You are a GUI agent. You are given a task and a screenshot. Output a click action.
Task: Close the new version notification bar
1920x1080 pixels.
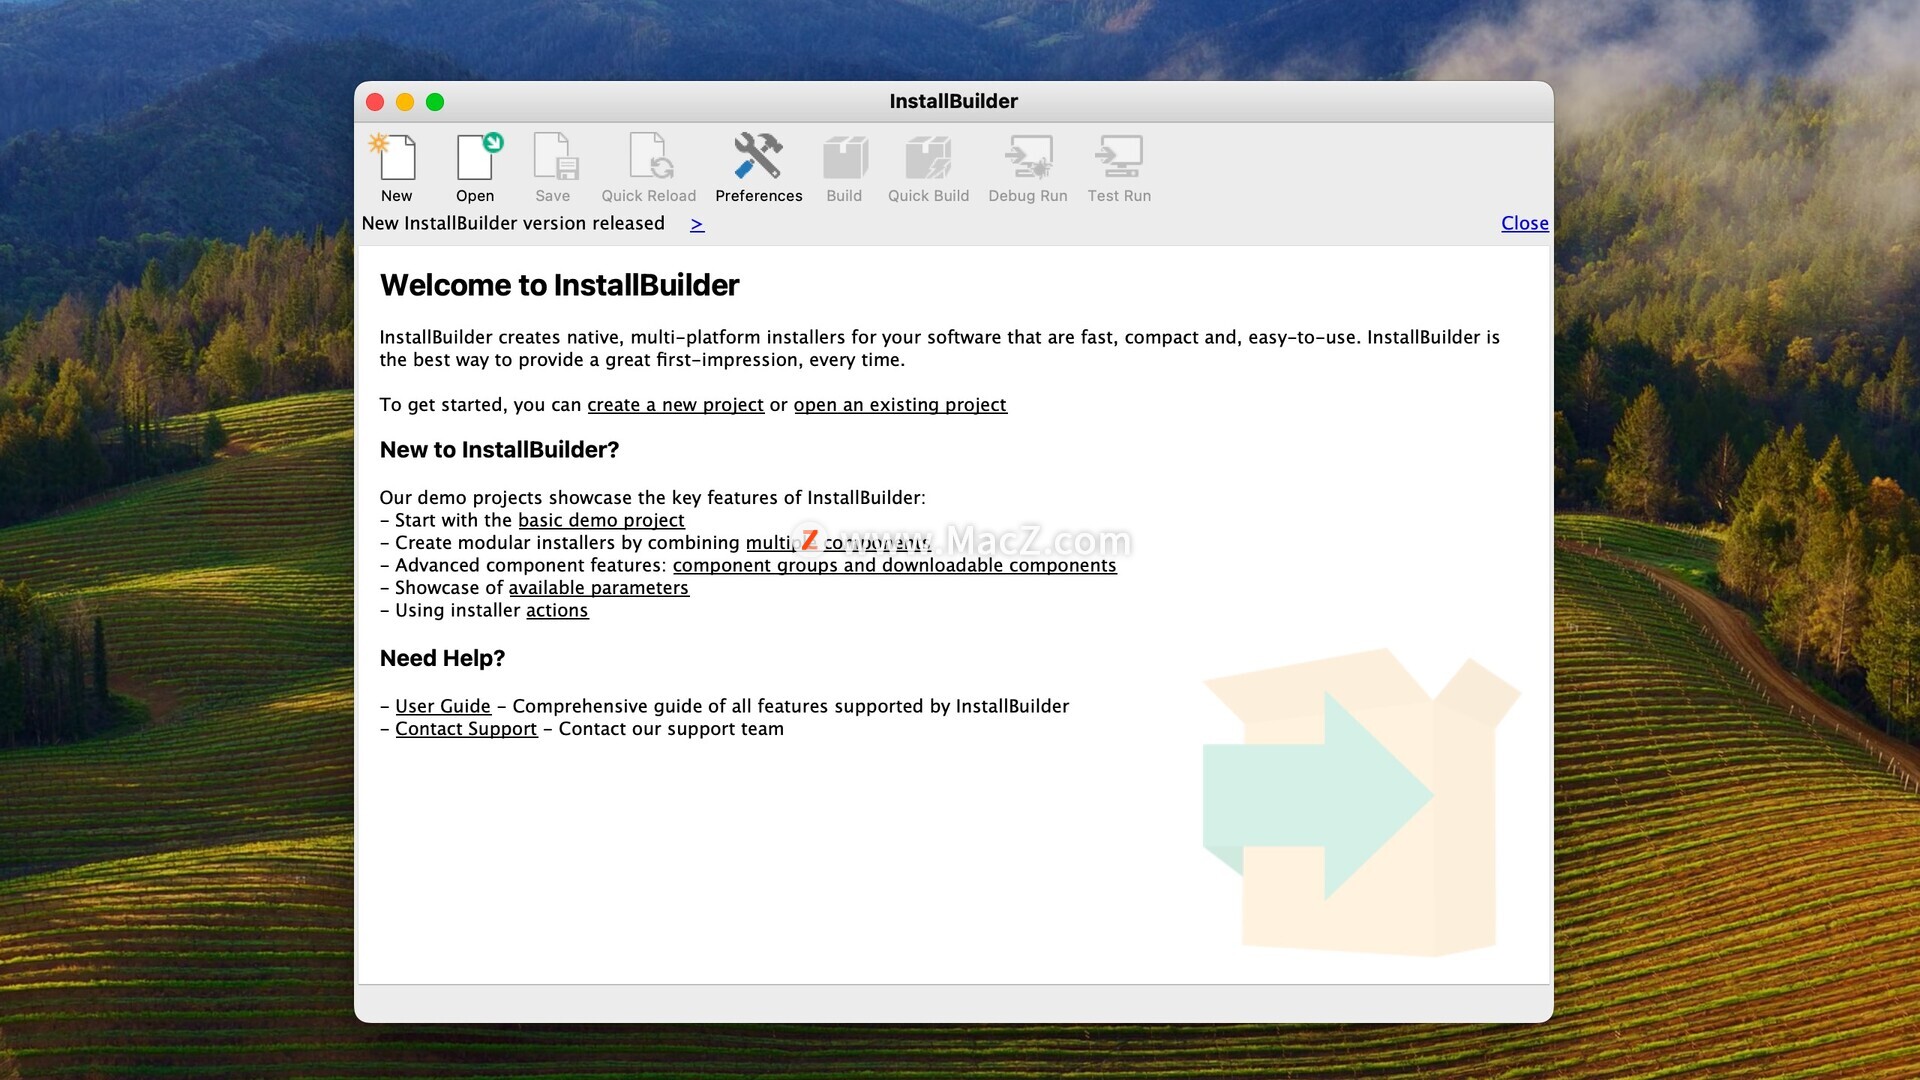coord(1524,224)
